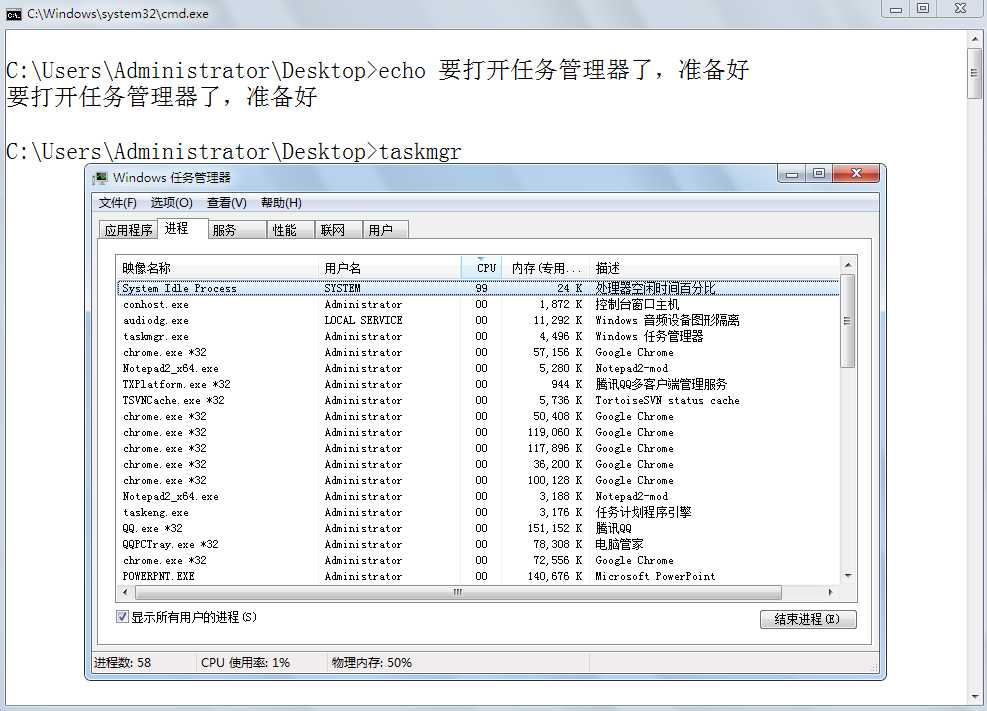The width and height of the screenshot is (987, 711).
Task: Select chrome.exe using 100,128 K memory
Action: 478,480
